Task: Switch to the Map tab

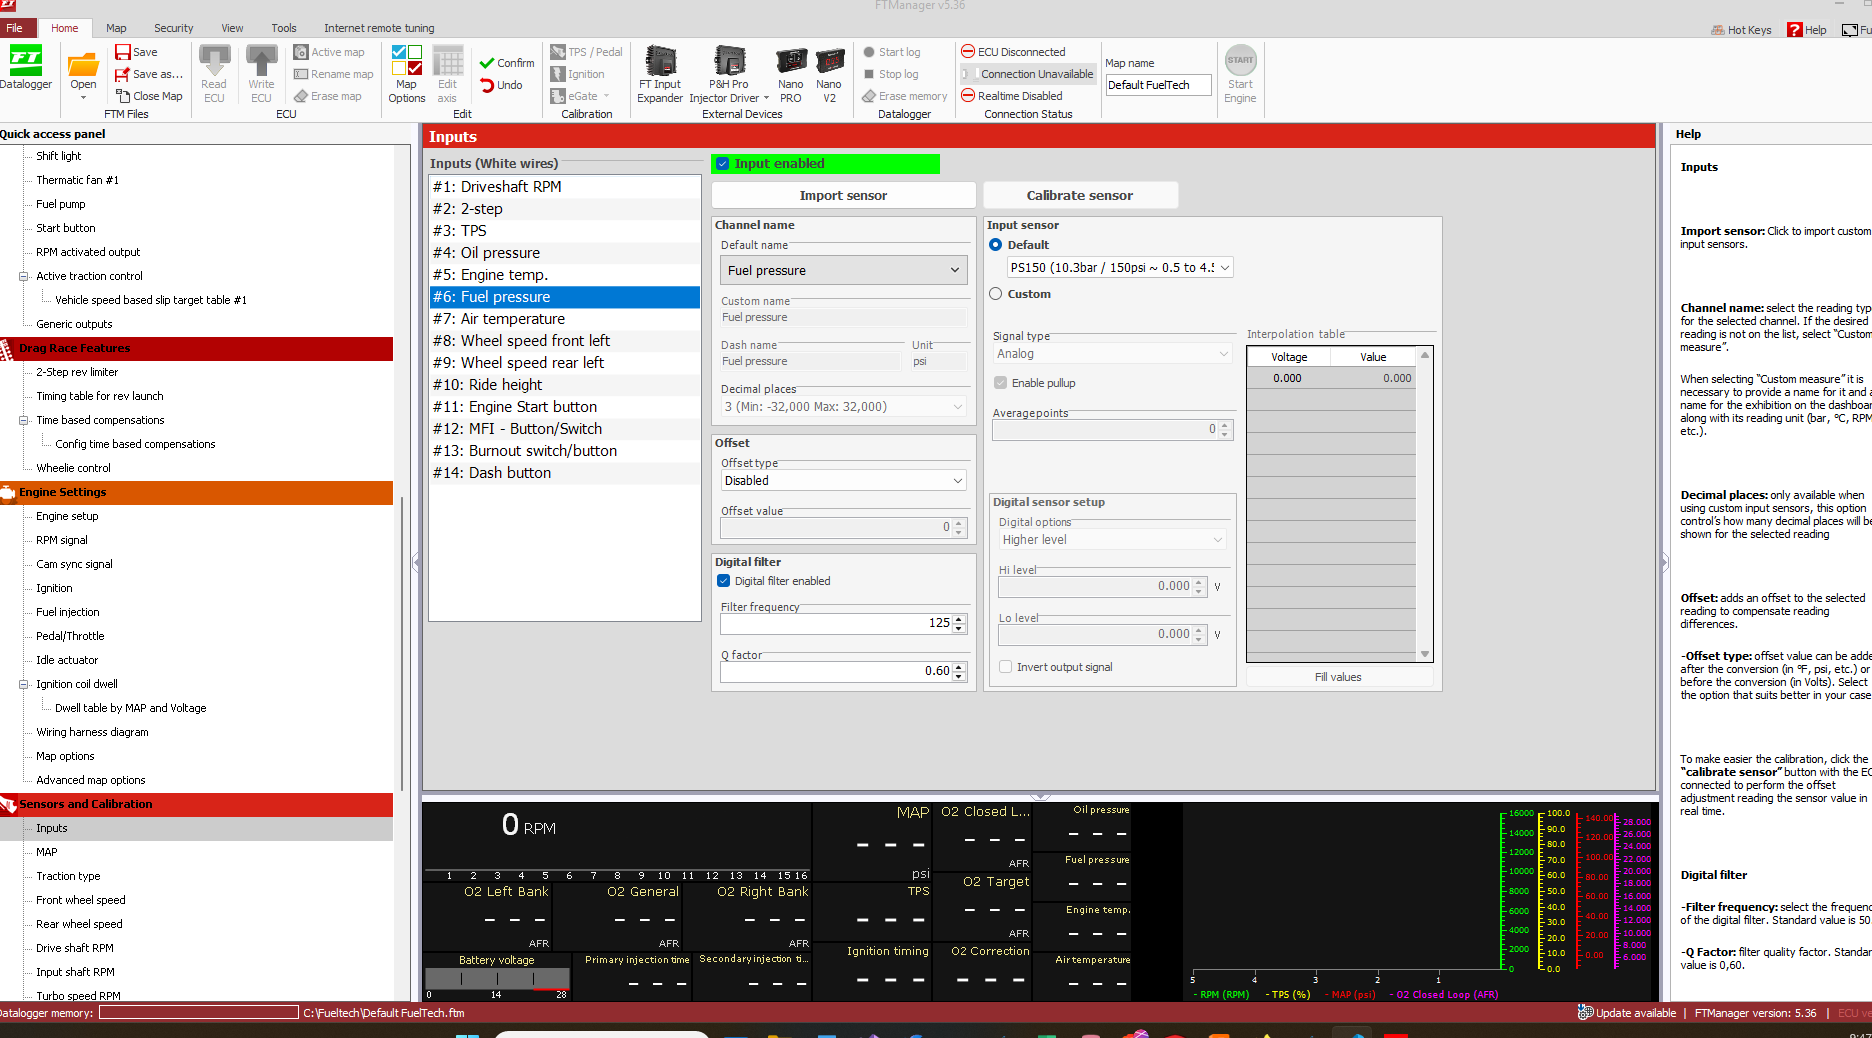Action: (116, 28)
